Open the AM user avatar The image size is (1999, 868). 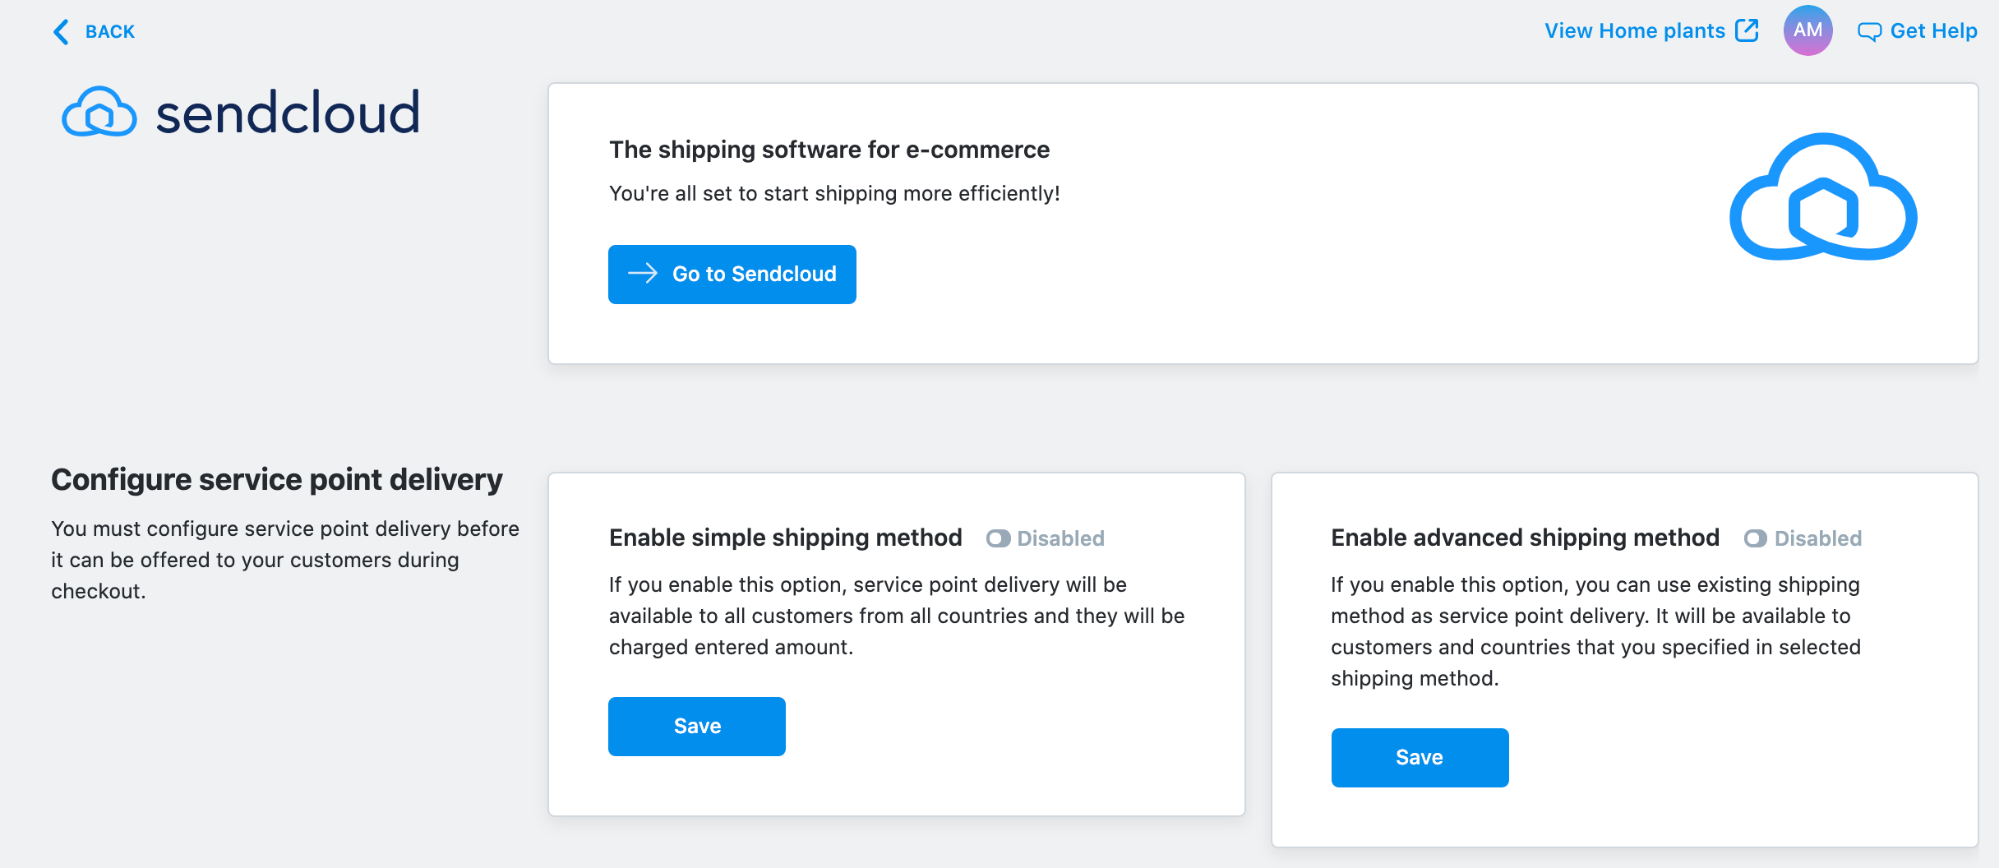1807,31
